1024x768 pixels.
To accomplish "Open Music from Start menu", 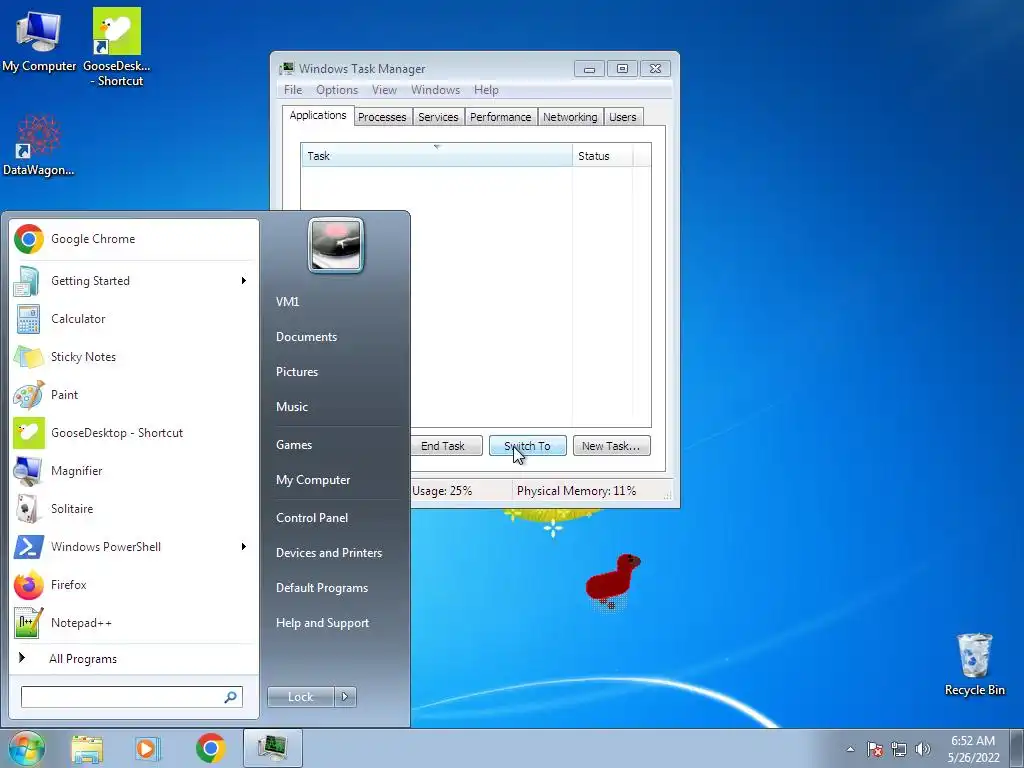I will 291,407.
